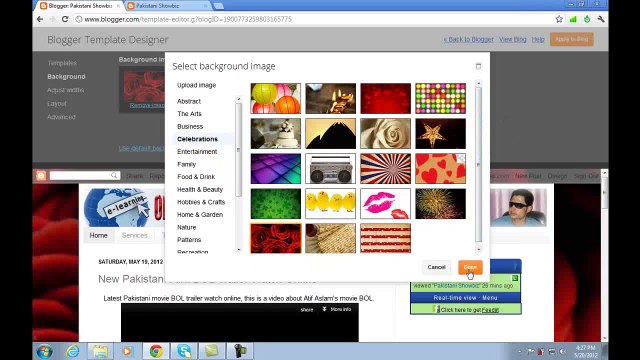Select the Abstract category
Screen dimensions: 640x360
pyautogui.click(x=189, y=101)
